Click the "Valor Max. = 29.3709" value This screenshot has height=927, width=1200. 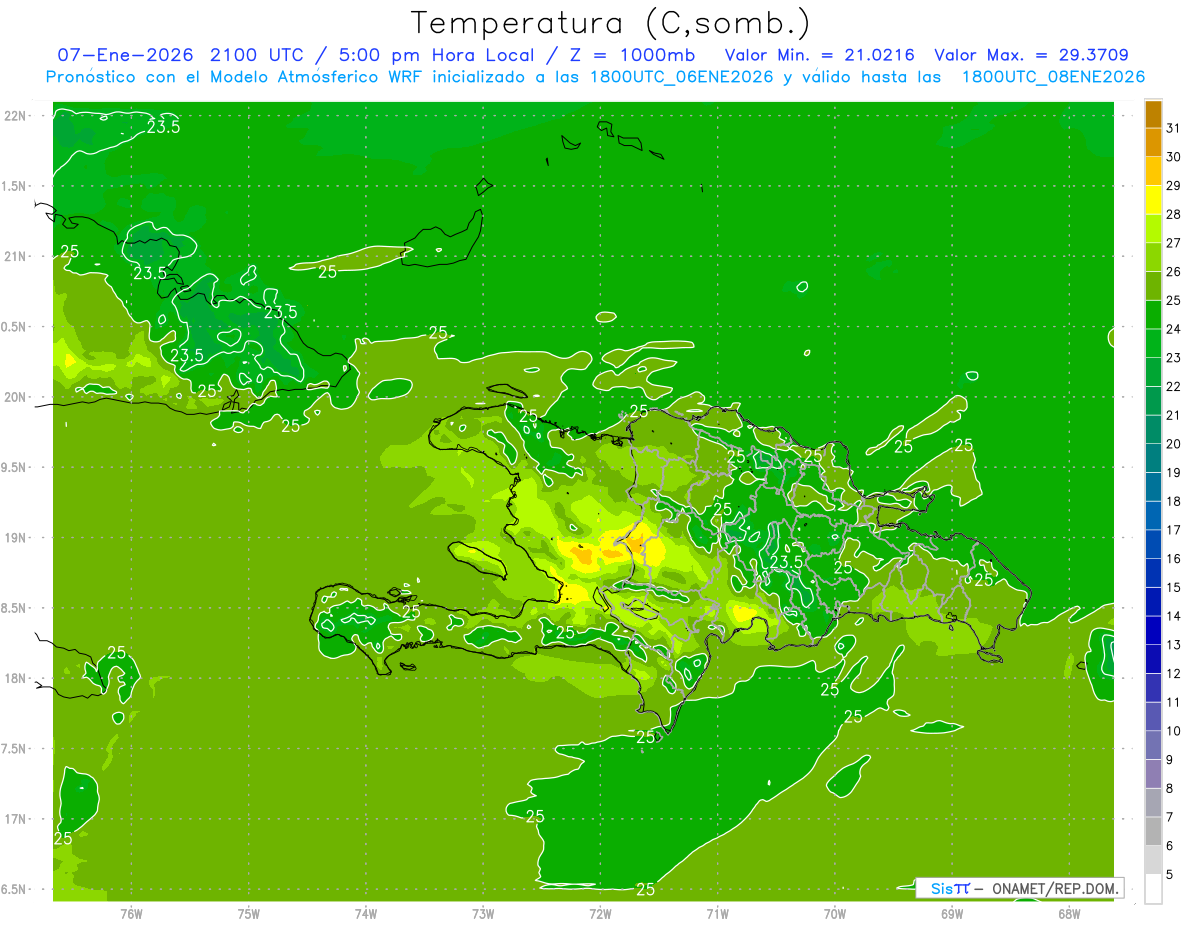coord(1031,55)
